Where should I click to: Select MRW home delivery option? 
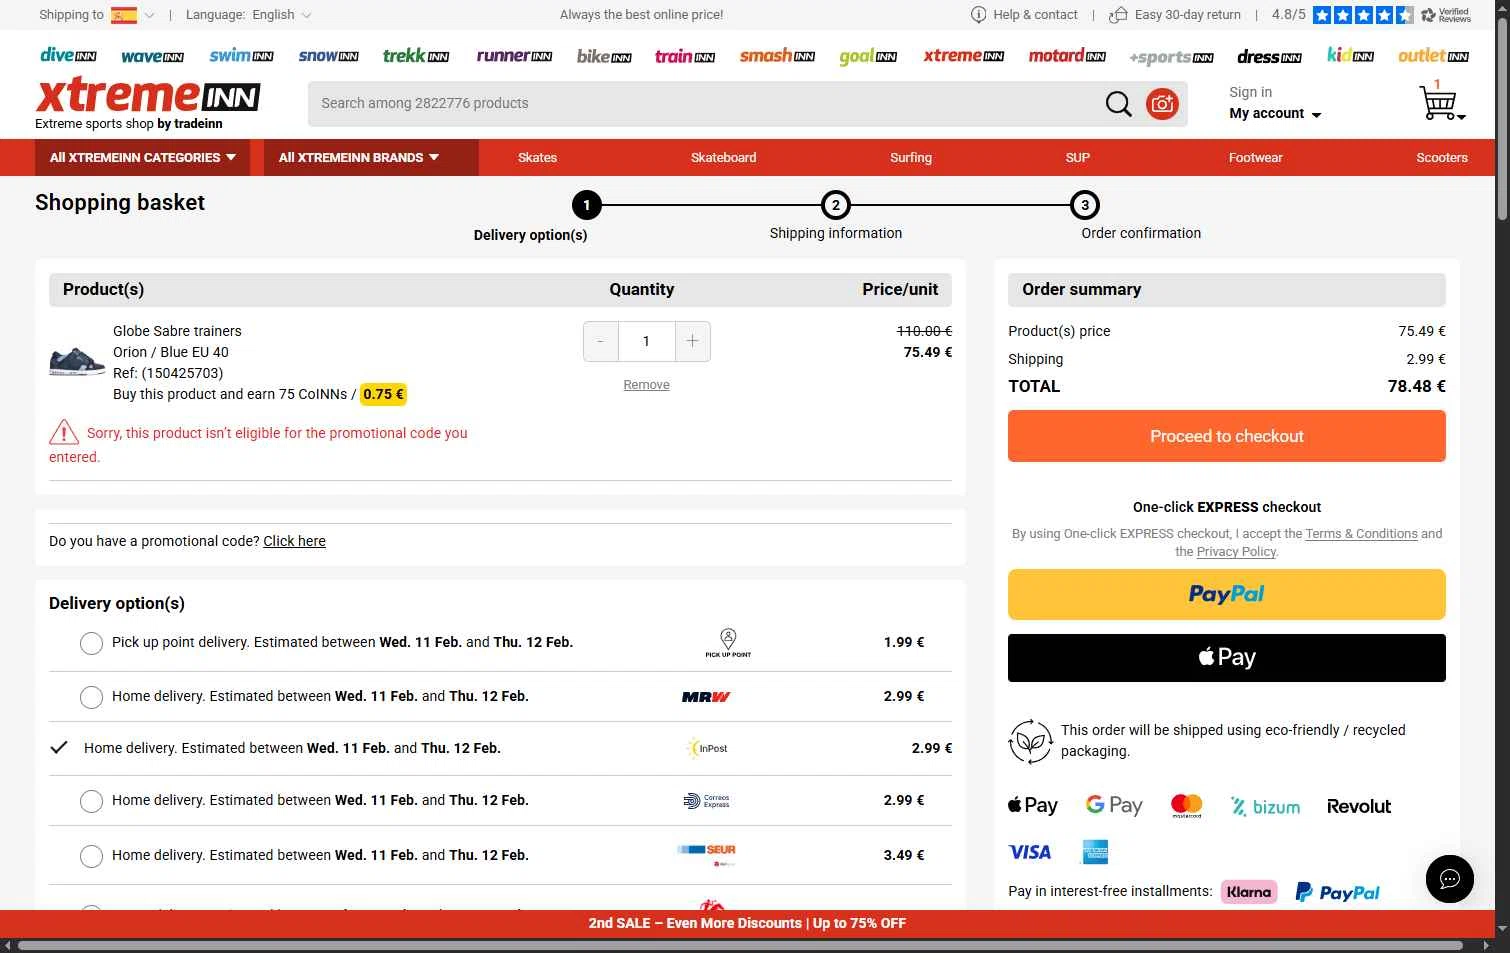(91, 697)
